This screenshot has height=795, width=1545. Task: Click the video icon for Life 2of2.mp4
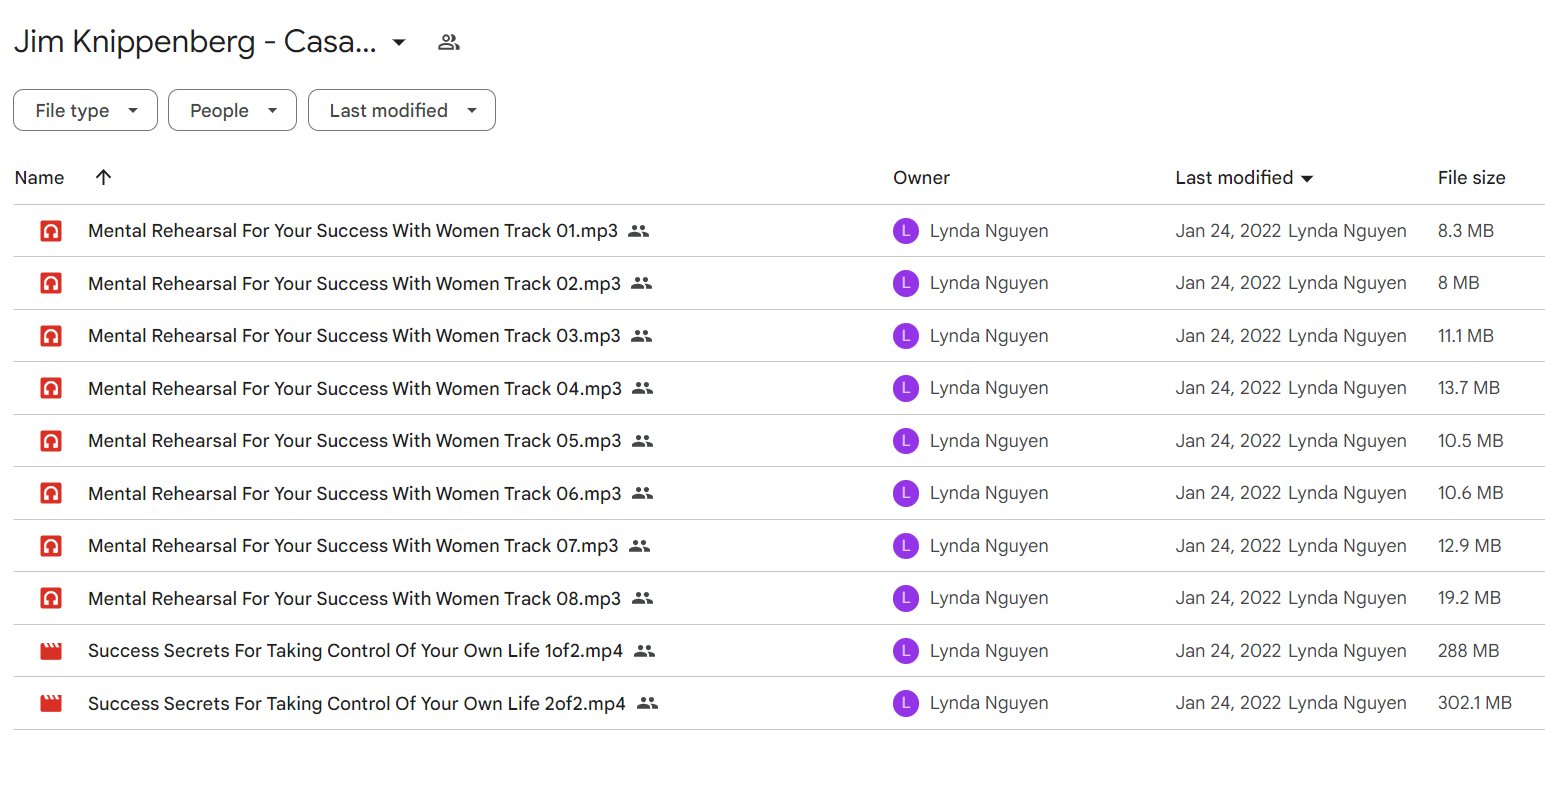click(51, 703)
